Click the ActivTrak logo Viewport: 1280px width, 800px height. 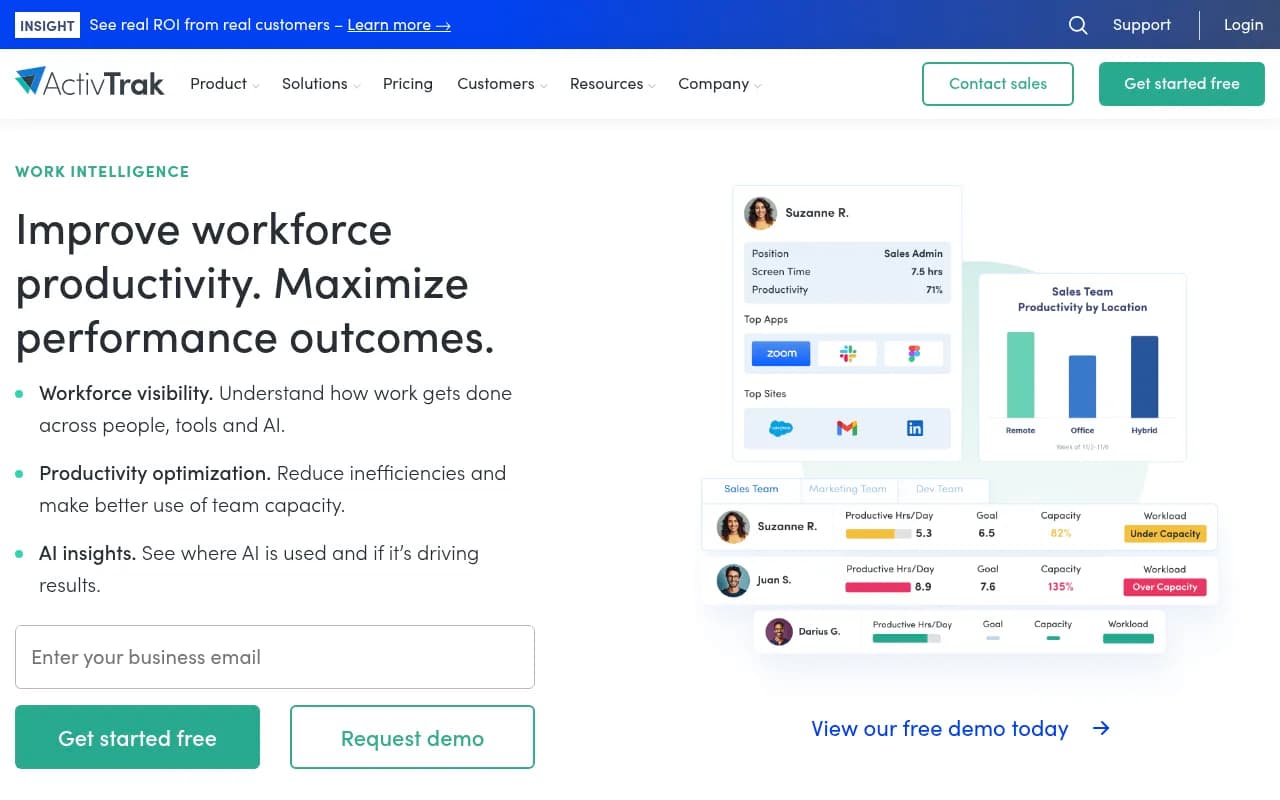pyautogui.click(x=90, y=83)
